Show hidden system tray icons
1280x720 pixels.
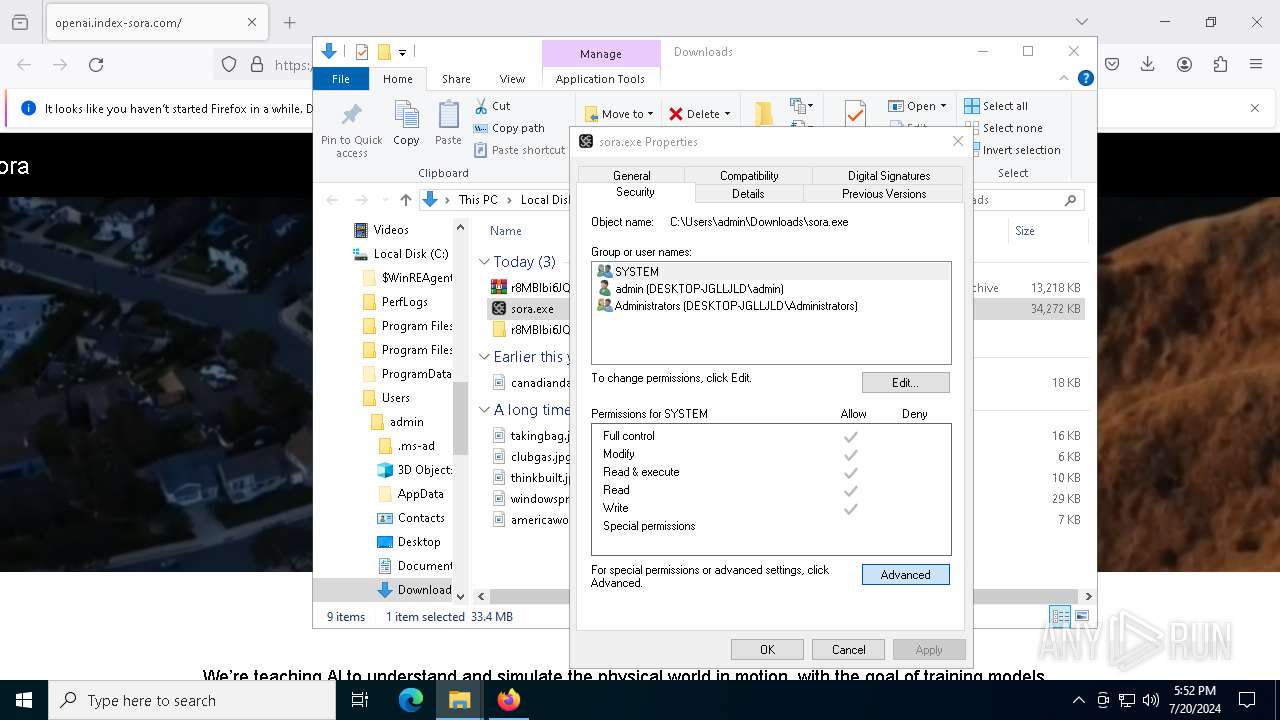pyautogui.click(x=1078, y=700)
